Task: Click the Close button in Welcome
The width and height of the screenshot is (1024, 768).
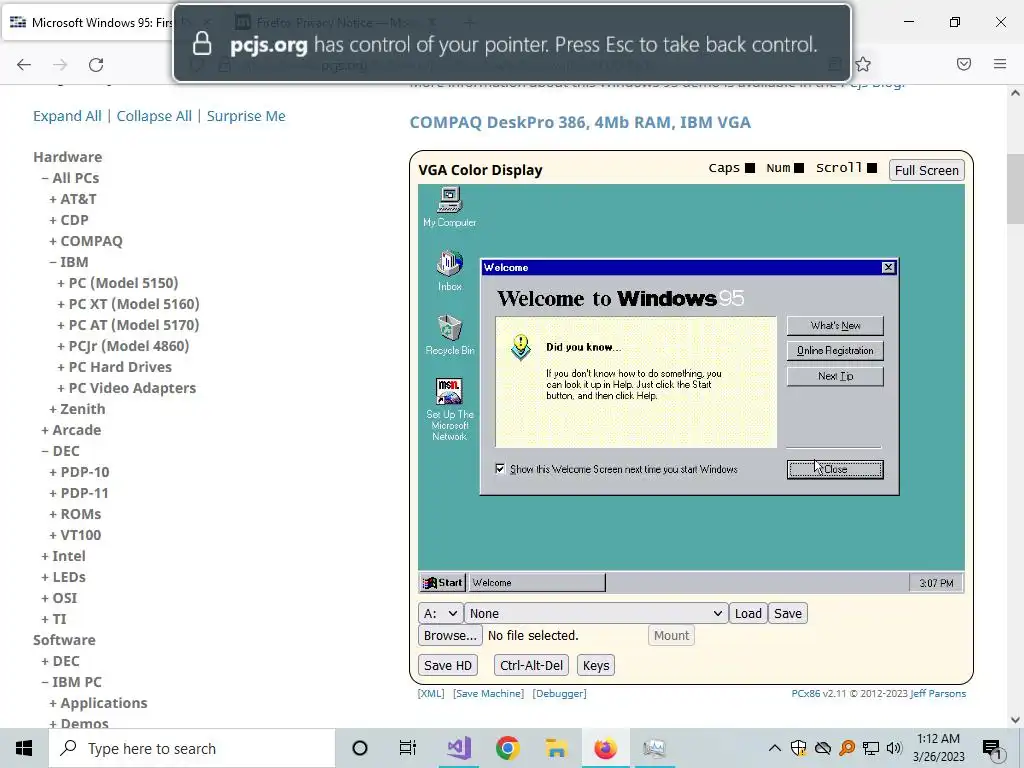Action: 835,469
